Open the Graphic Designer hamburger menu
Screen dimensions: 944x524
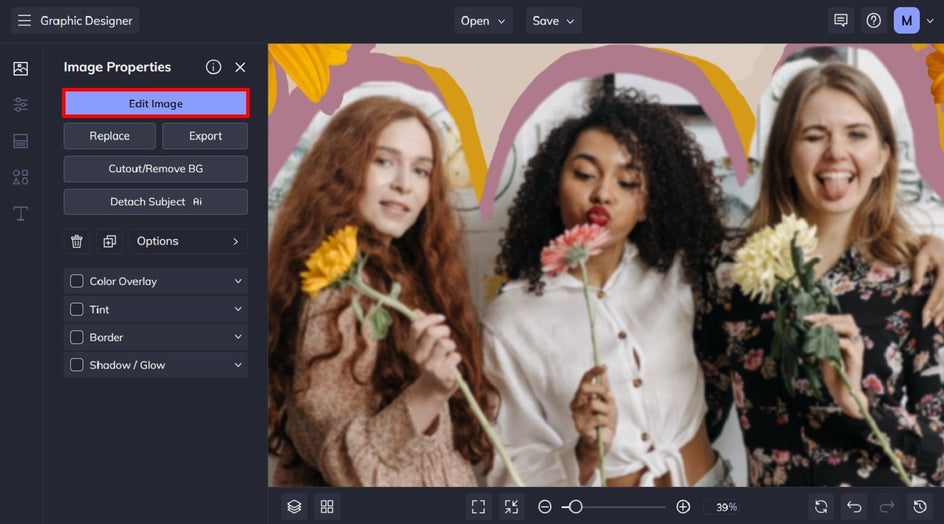pyautogui.click(x=24, y=21)
